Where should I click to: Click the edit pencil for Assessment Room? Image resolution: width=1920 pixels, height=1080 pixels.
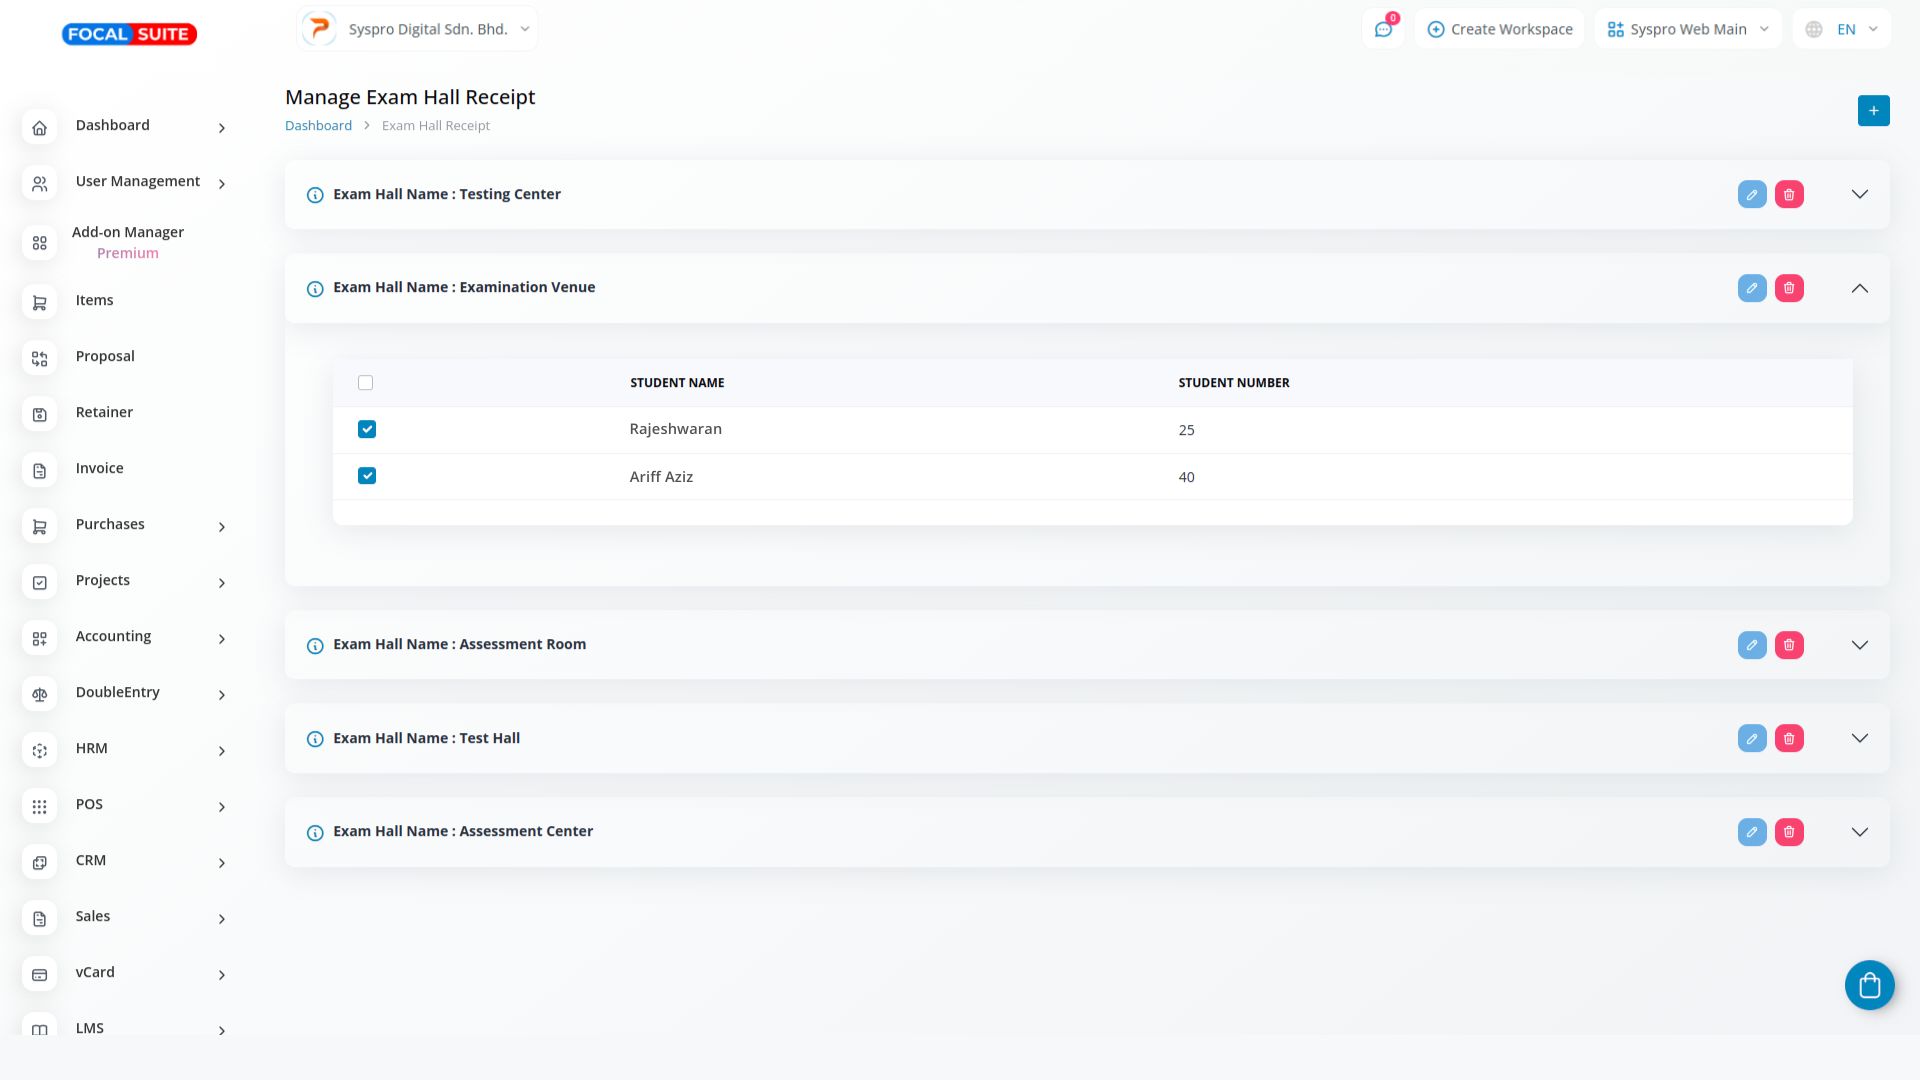(1752, 645)
